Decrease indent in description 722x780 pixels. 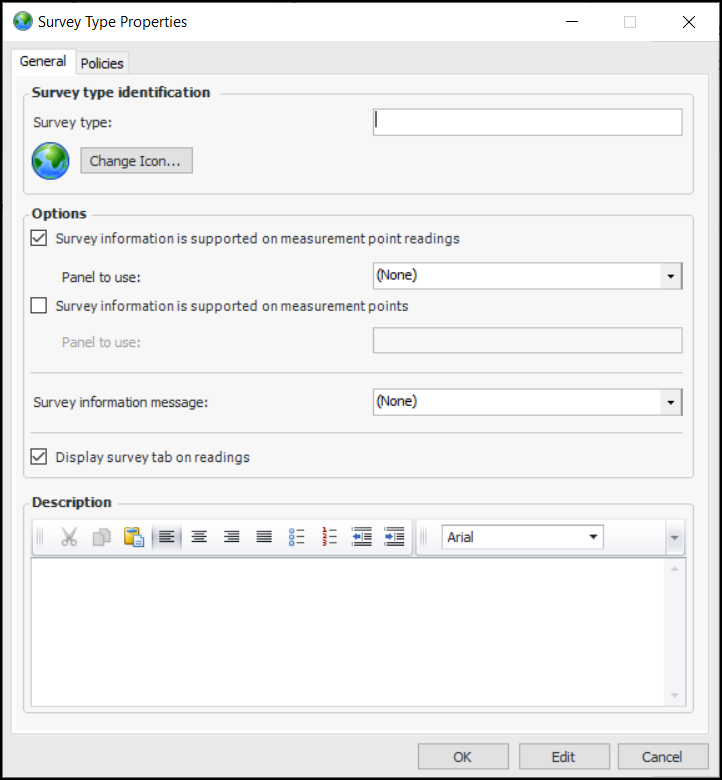coord(362,537)
